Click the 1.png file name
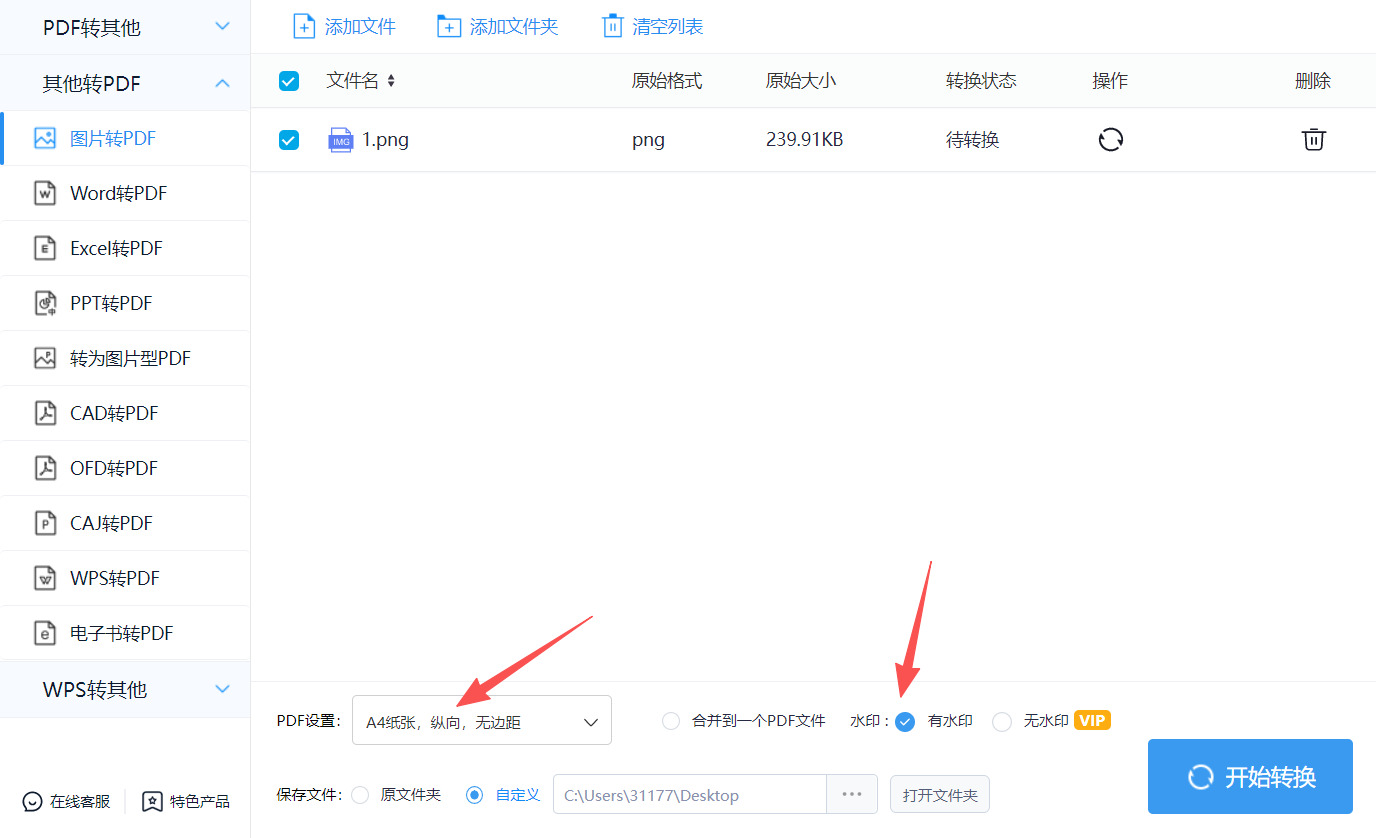 (x=385, y=140)
